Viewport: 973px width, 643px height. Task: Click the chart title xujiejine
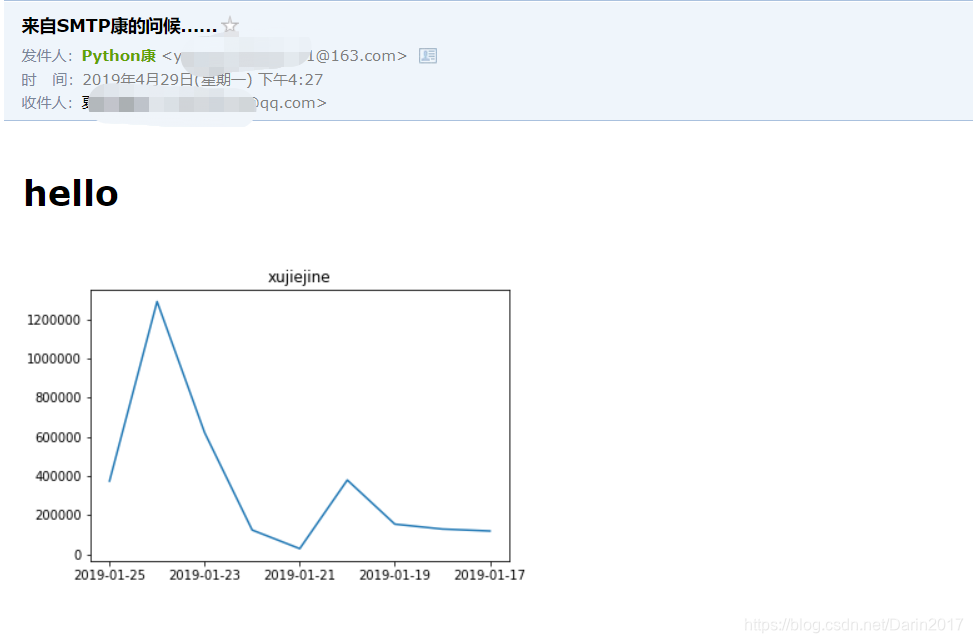(298, 277)
